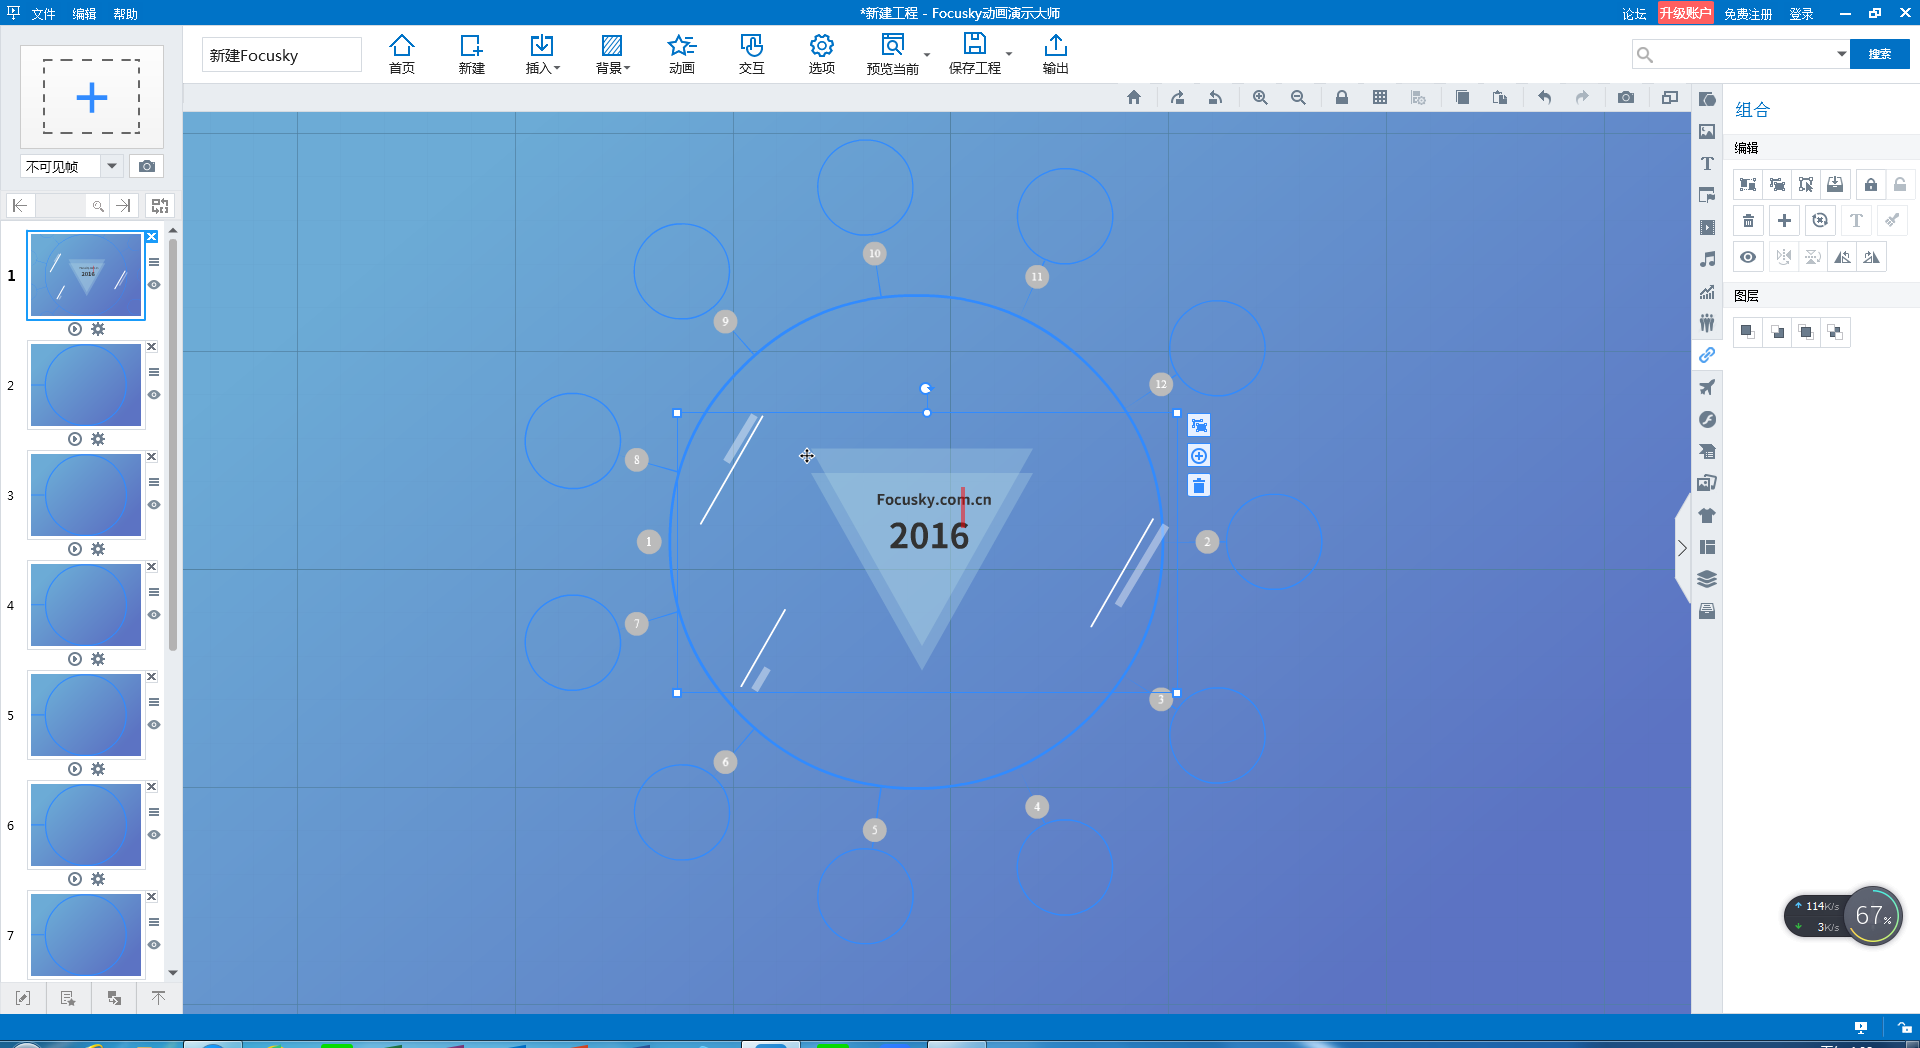The height and width of the screenshot is (1048, 1920).
Task: Click the zoom in magnifier icon
Action: (1260, 97)
